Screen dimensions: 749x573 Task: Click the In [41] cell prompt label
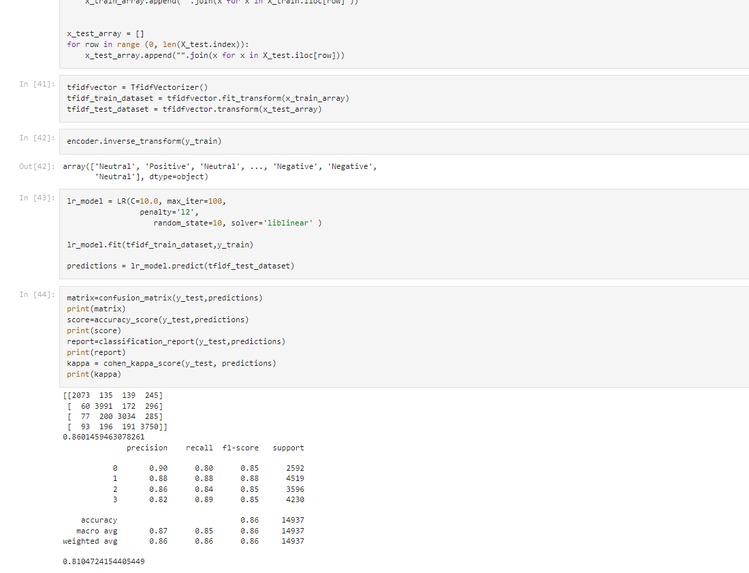pyautogui.click(x=37, y=84)
